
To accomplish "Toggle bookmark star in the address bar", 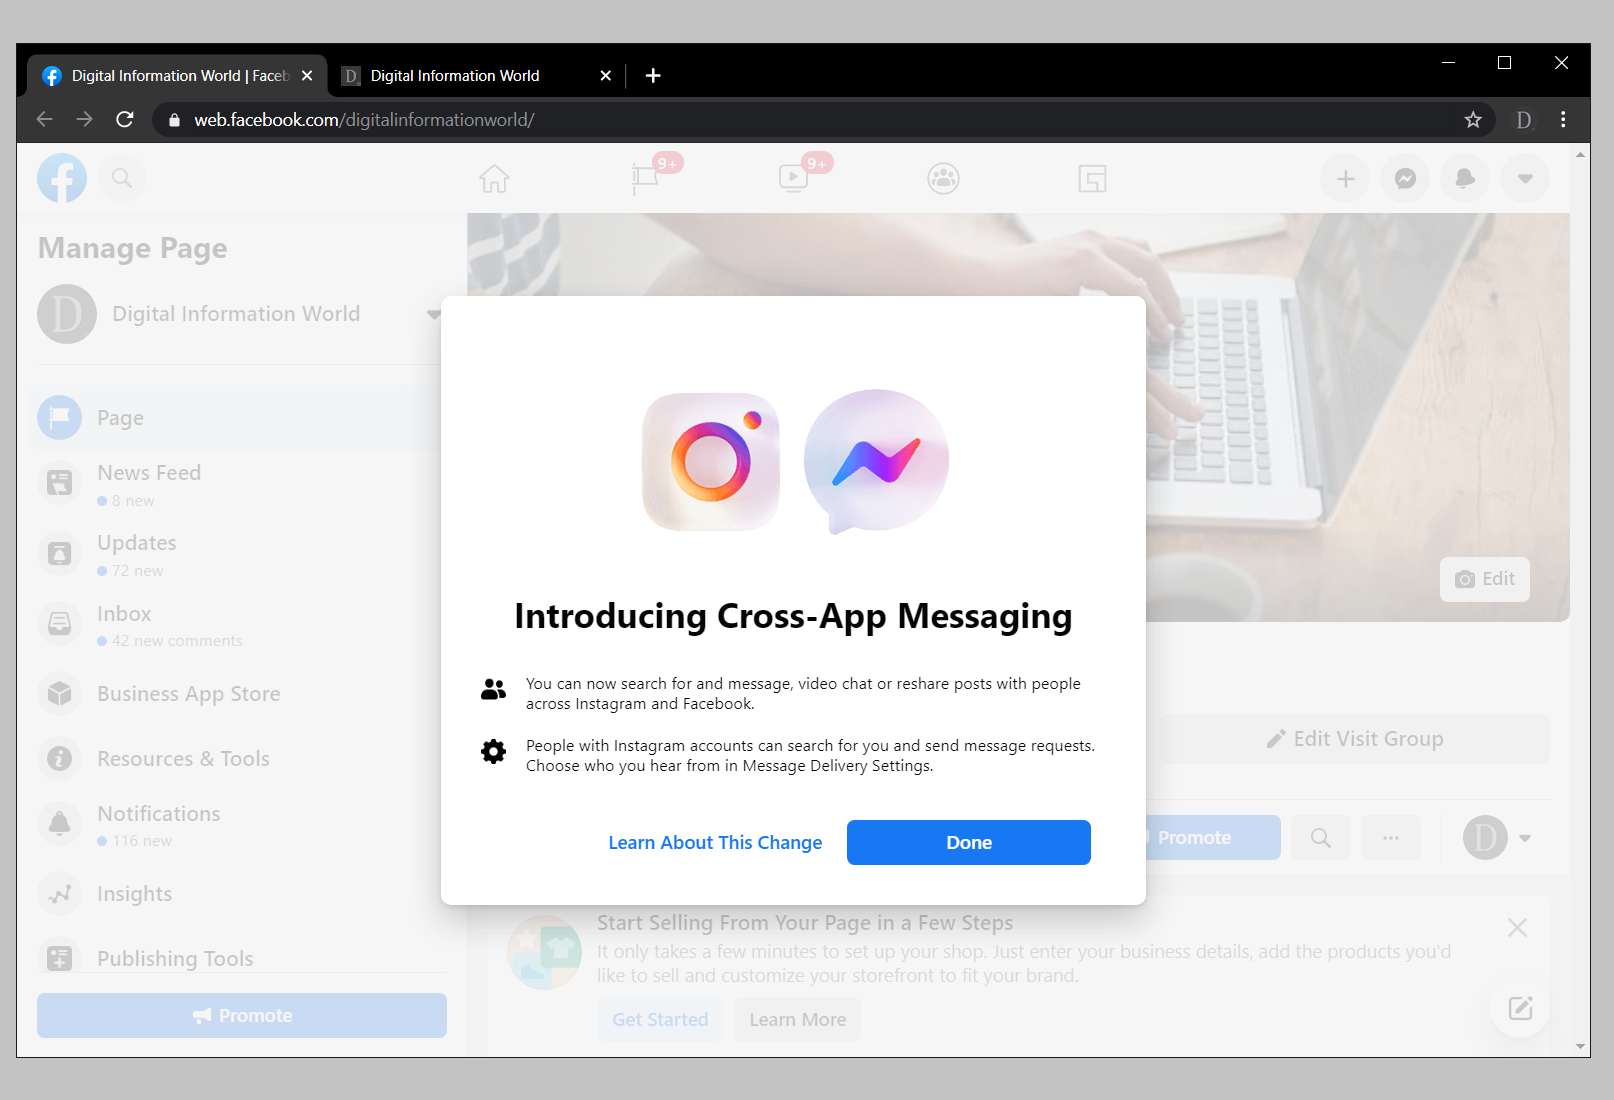I will pyautogui.click(x=1471, y=119).
